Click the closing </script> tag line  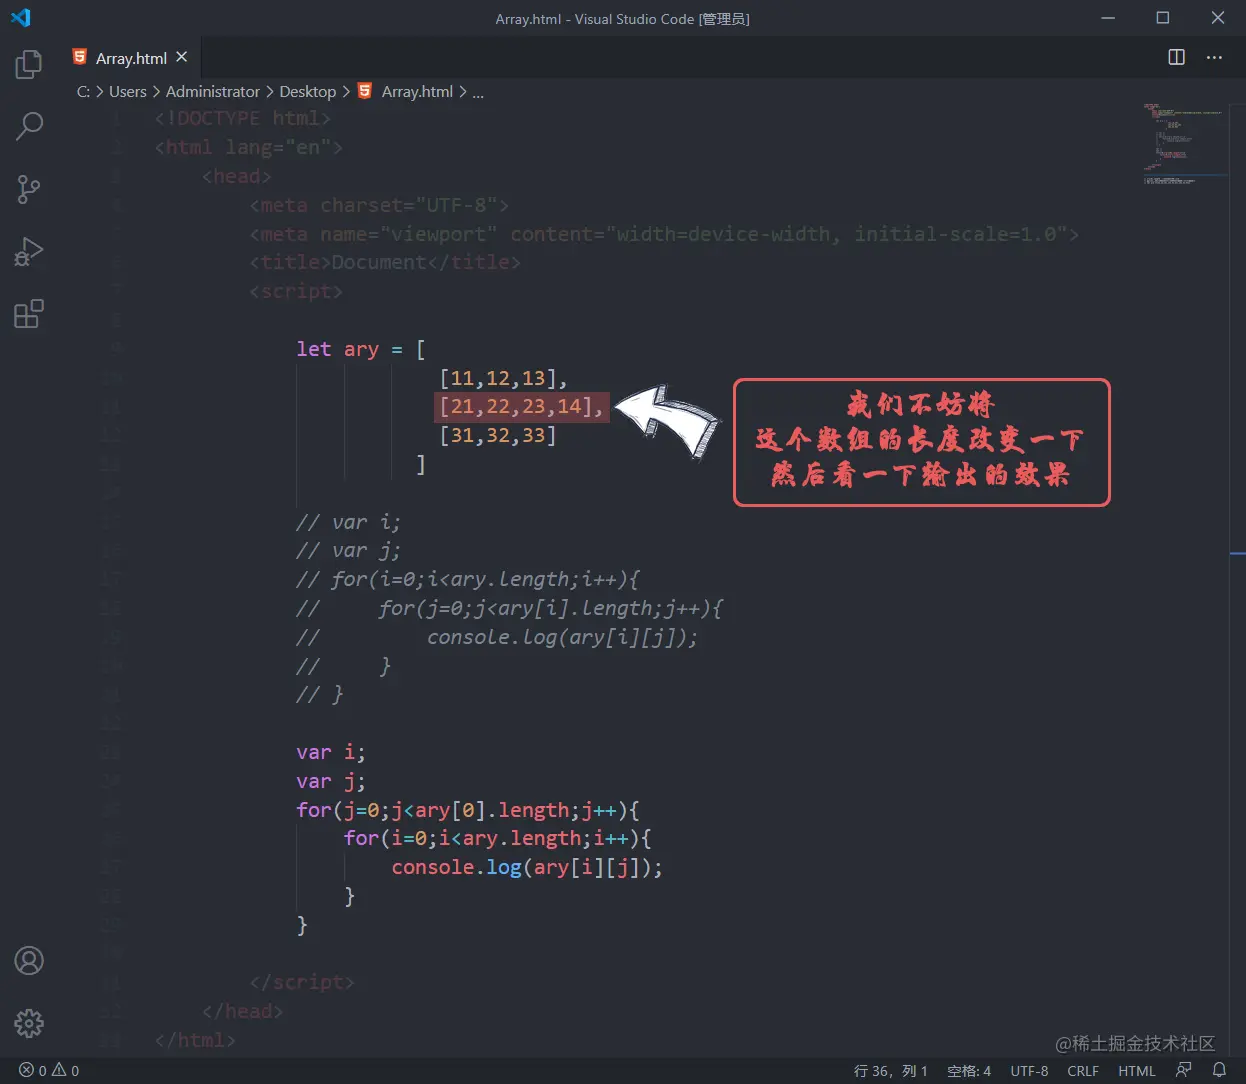tap(301, 982)
